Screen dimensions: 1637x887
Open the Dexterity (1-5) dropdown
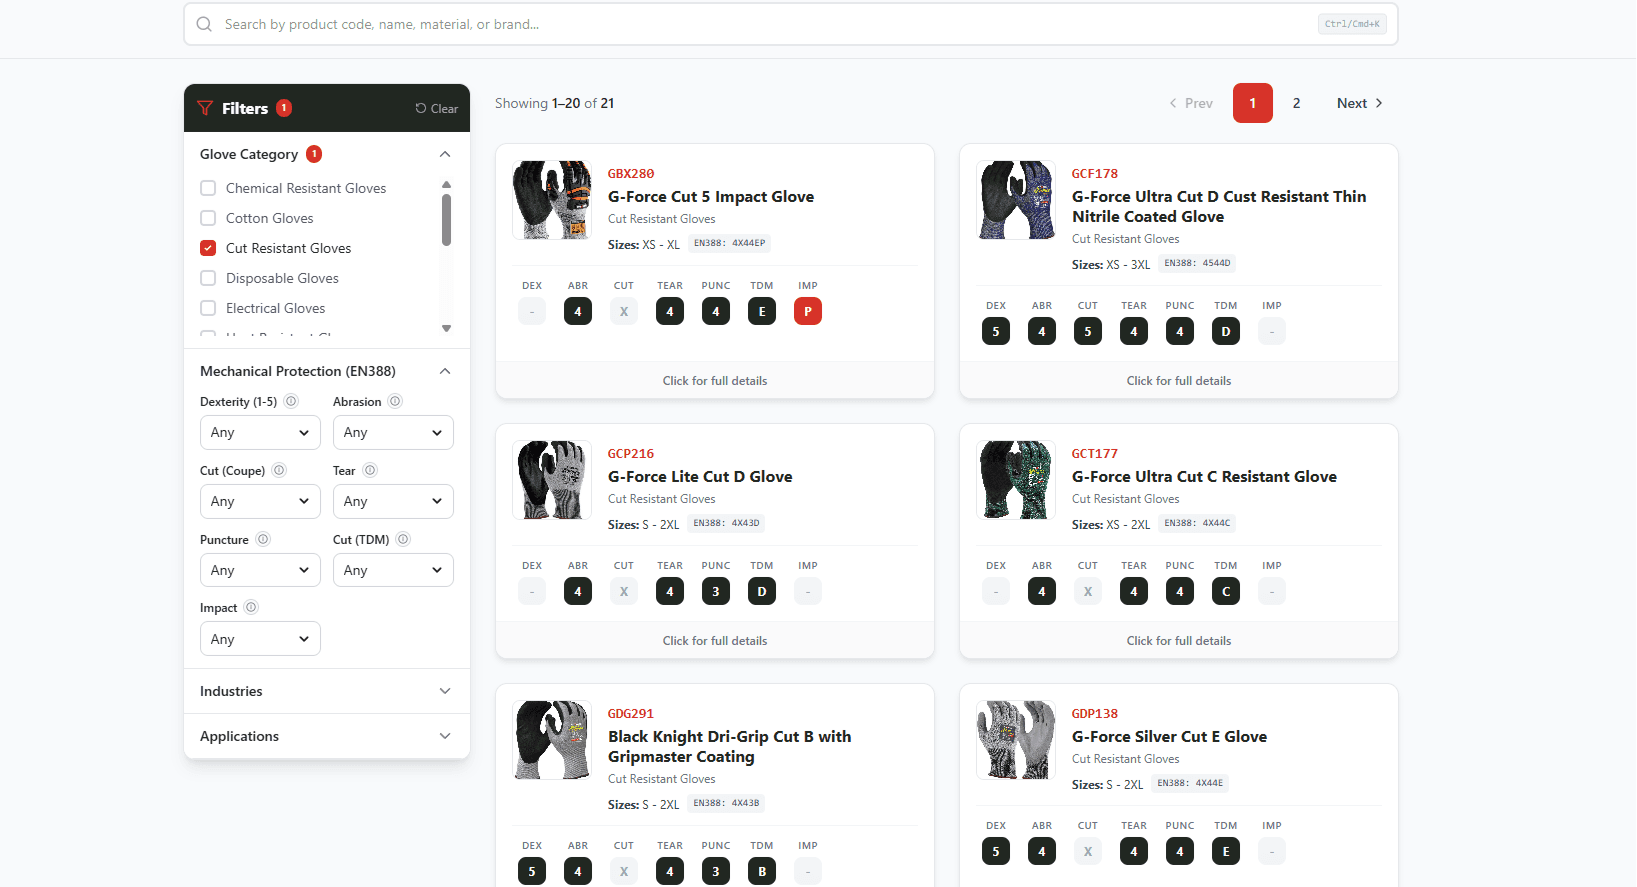tap(260, 432)
